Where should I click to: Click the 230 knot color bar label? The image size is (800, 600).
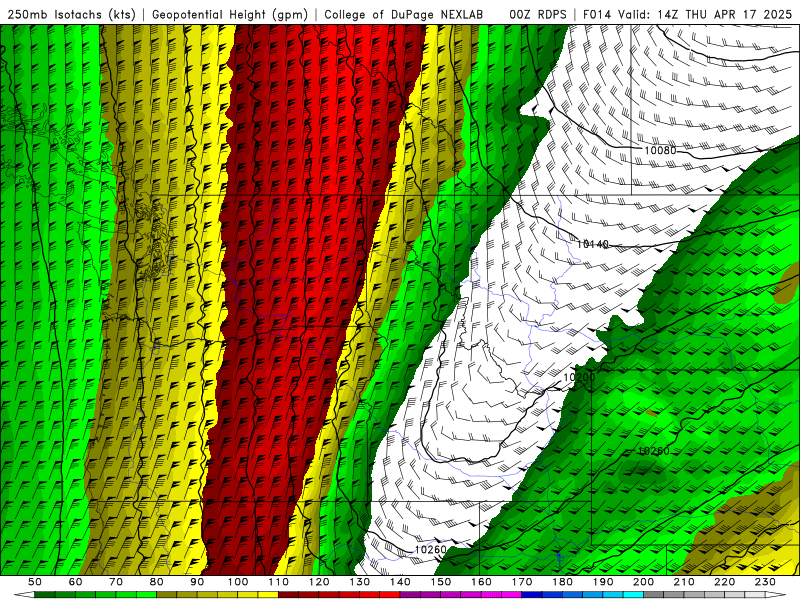(765, 582)
